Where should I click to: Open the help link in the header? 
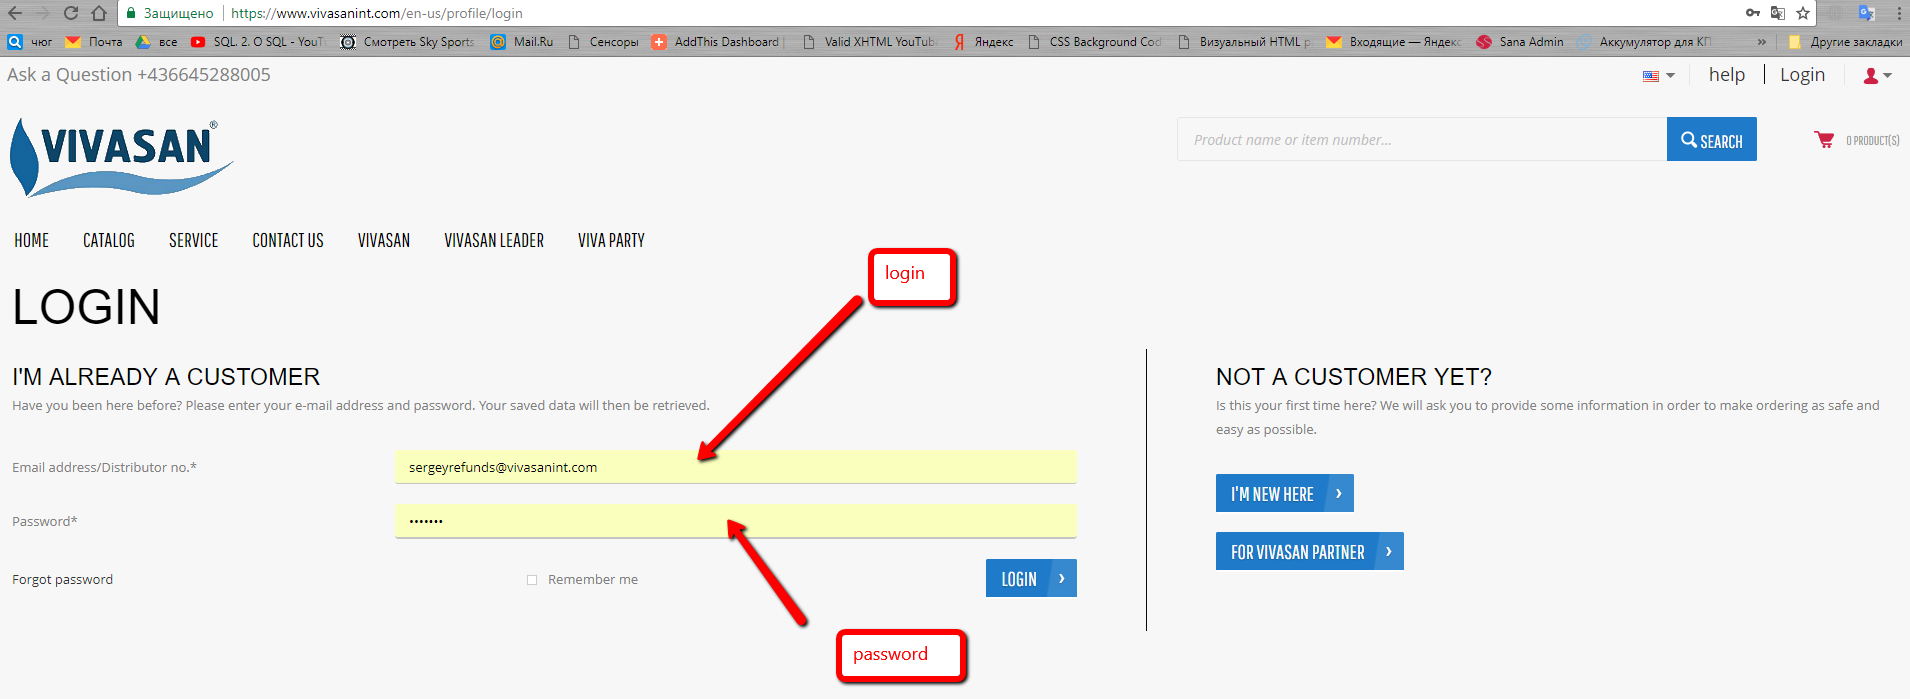(x=1727, y=75)
